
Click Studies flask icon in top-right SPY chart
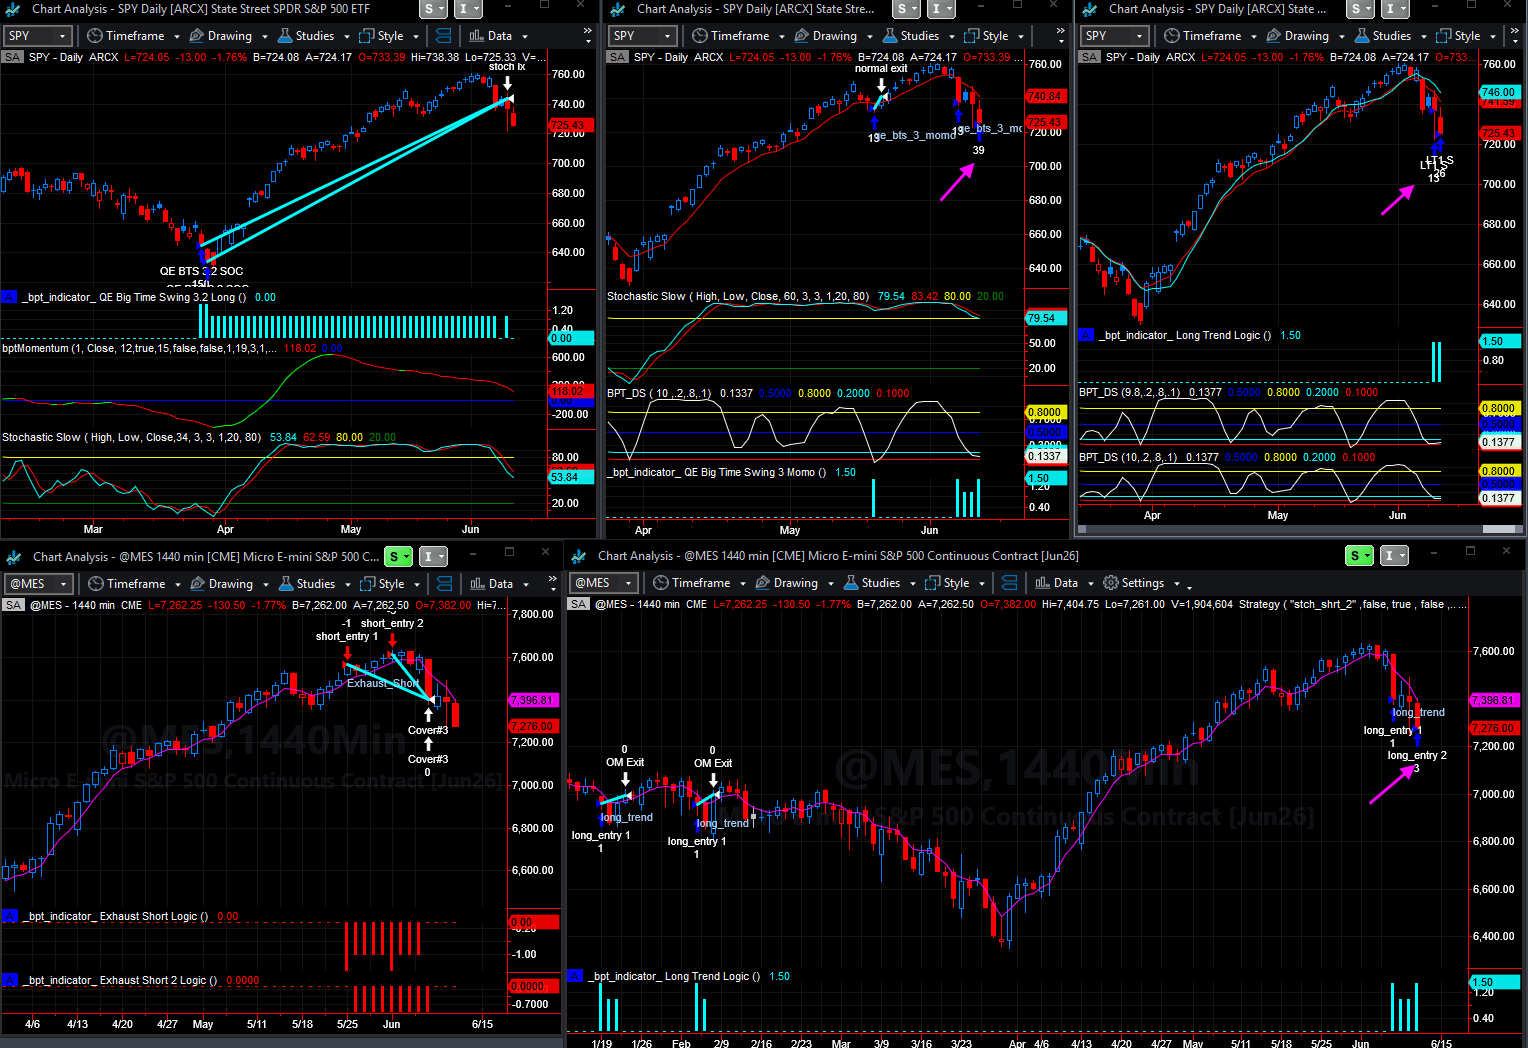(x=1362, y=36)
